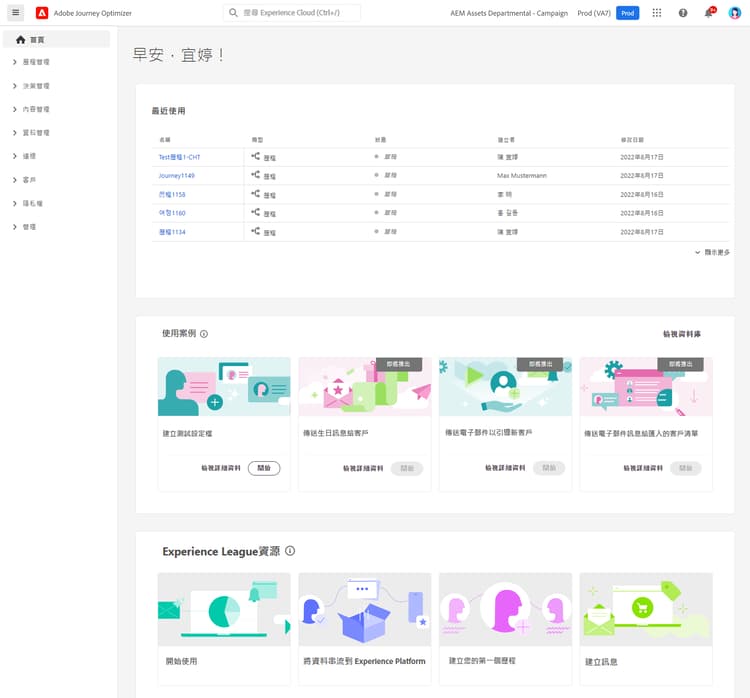
Task: Expand the 決策管理 sidebar section
Action: 15,86
